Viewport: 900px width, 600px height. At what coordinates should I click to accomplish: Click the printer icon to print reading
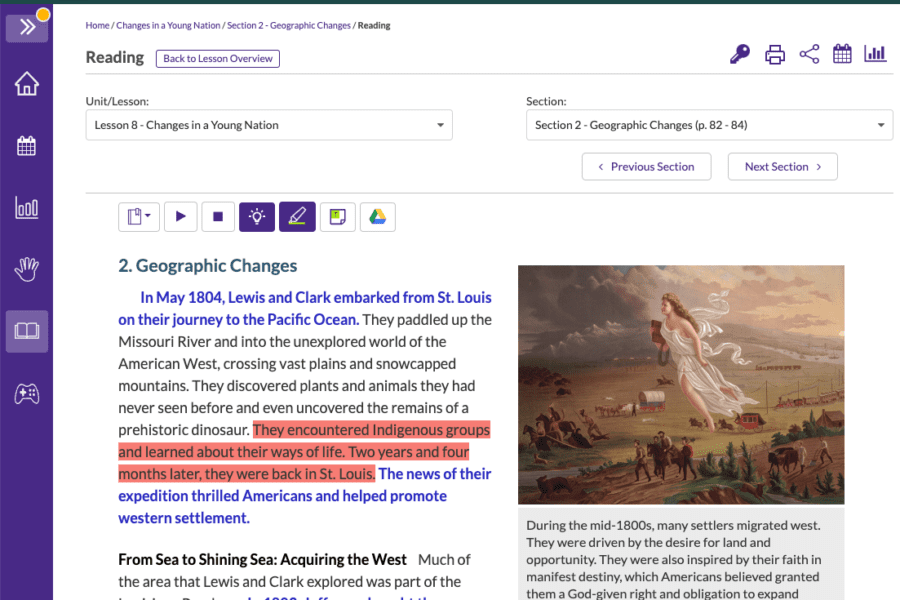pyautogui.click(x=774, y=55)
